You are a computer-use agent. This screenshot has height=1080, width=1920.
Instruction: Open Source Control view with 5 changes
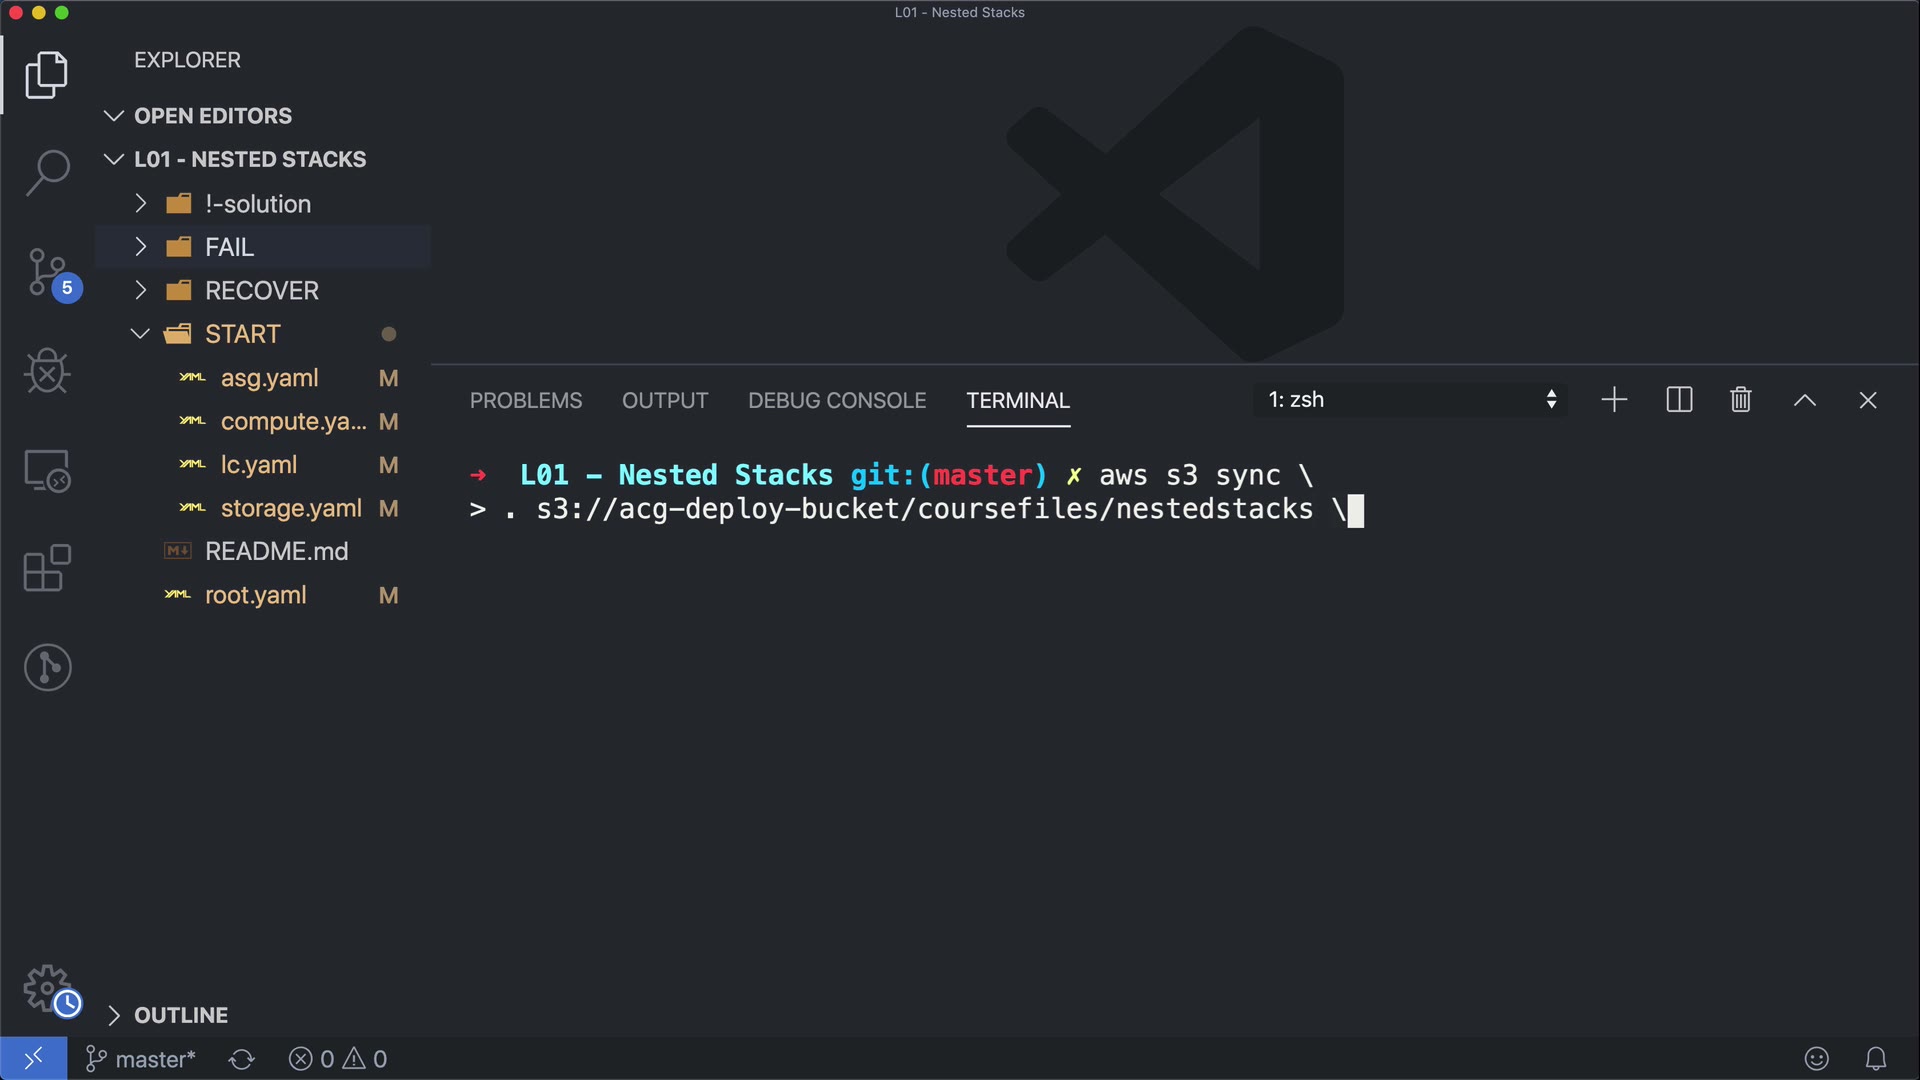(x=47, y=273)
